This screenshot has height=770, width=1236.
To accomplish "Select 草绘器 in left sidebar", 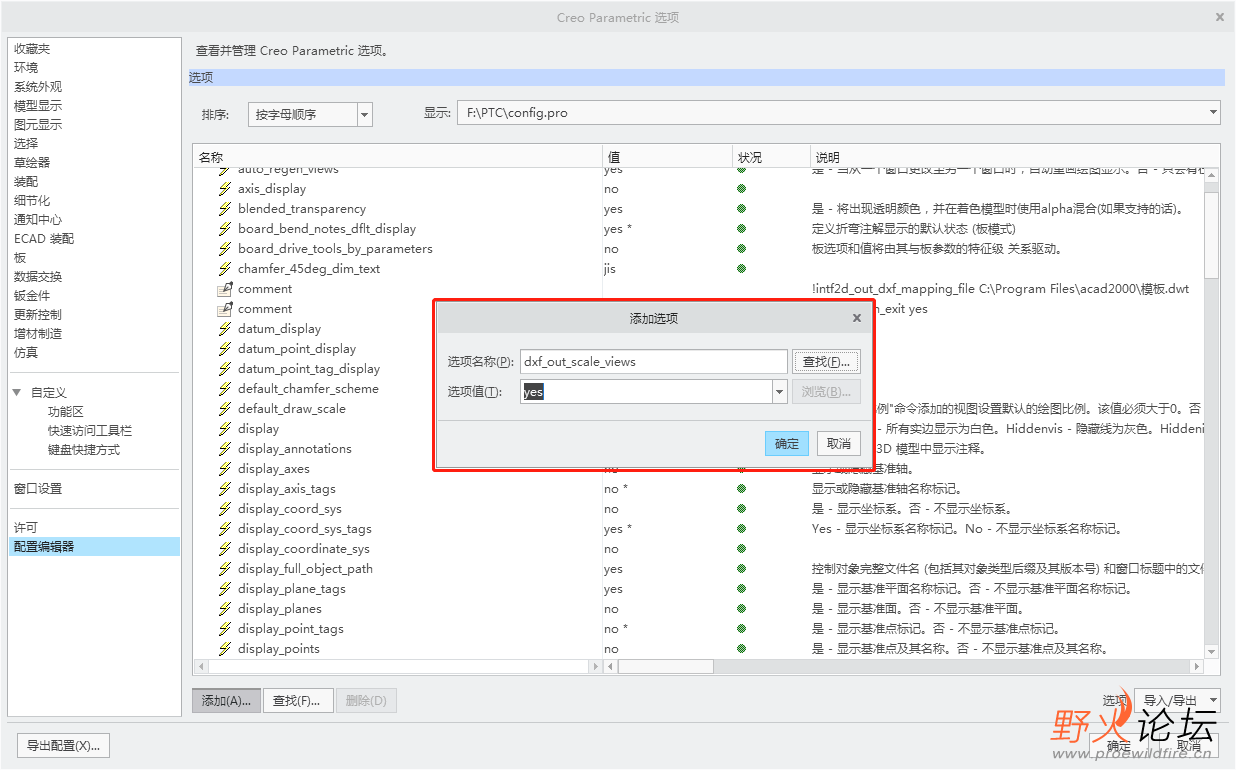I will pyautogui.click(x=32, y=163).
